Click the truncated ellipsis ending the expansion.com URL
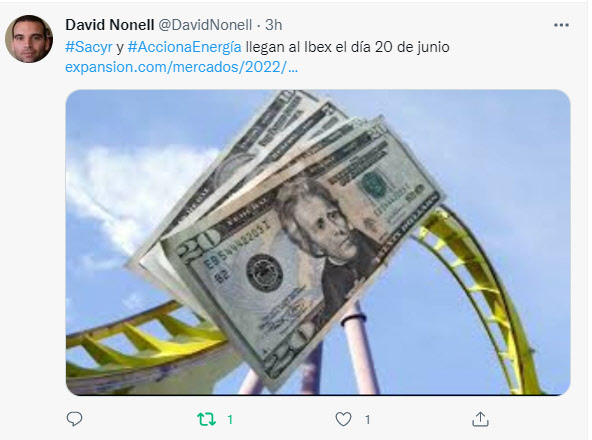Screen dimensions: 592x440 (293, 67)
